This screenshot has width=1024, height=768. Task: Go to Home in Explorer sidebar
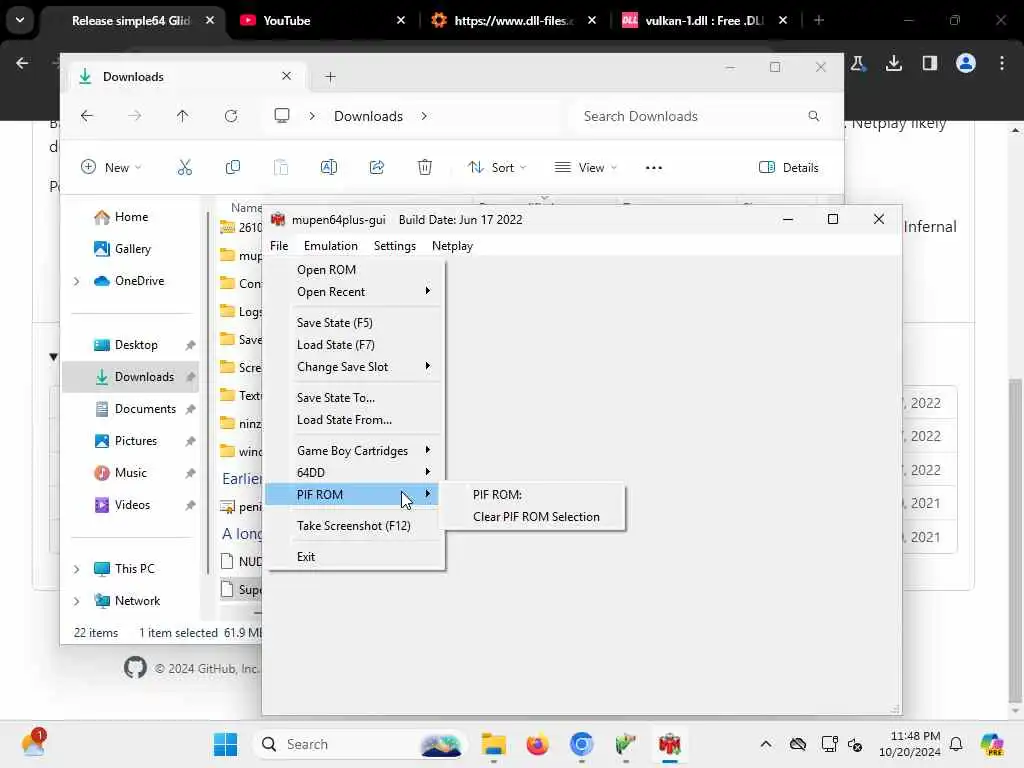131,217
